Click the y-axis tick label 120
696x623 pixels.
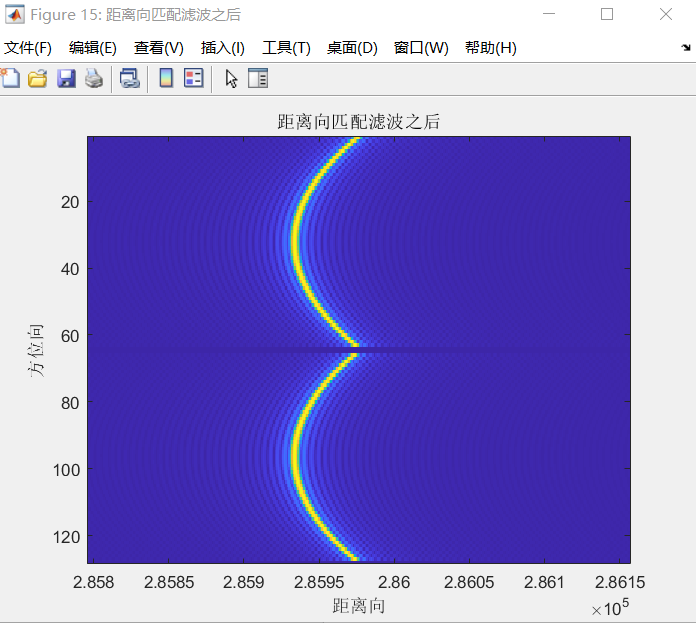(67, 537)
